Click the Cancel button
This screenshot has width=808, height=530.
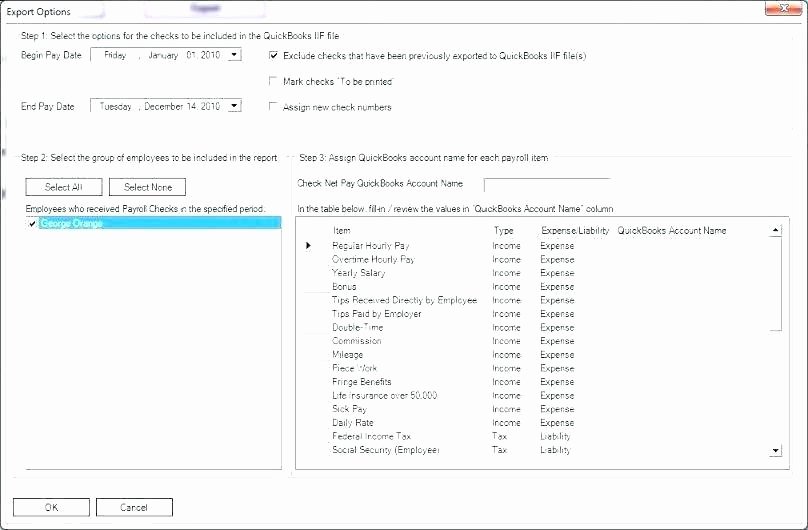[x=134, y=507]
